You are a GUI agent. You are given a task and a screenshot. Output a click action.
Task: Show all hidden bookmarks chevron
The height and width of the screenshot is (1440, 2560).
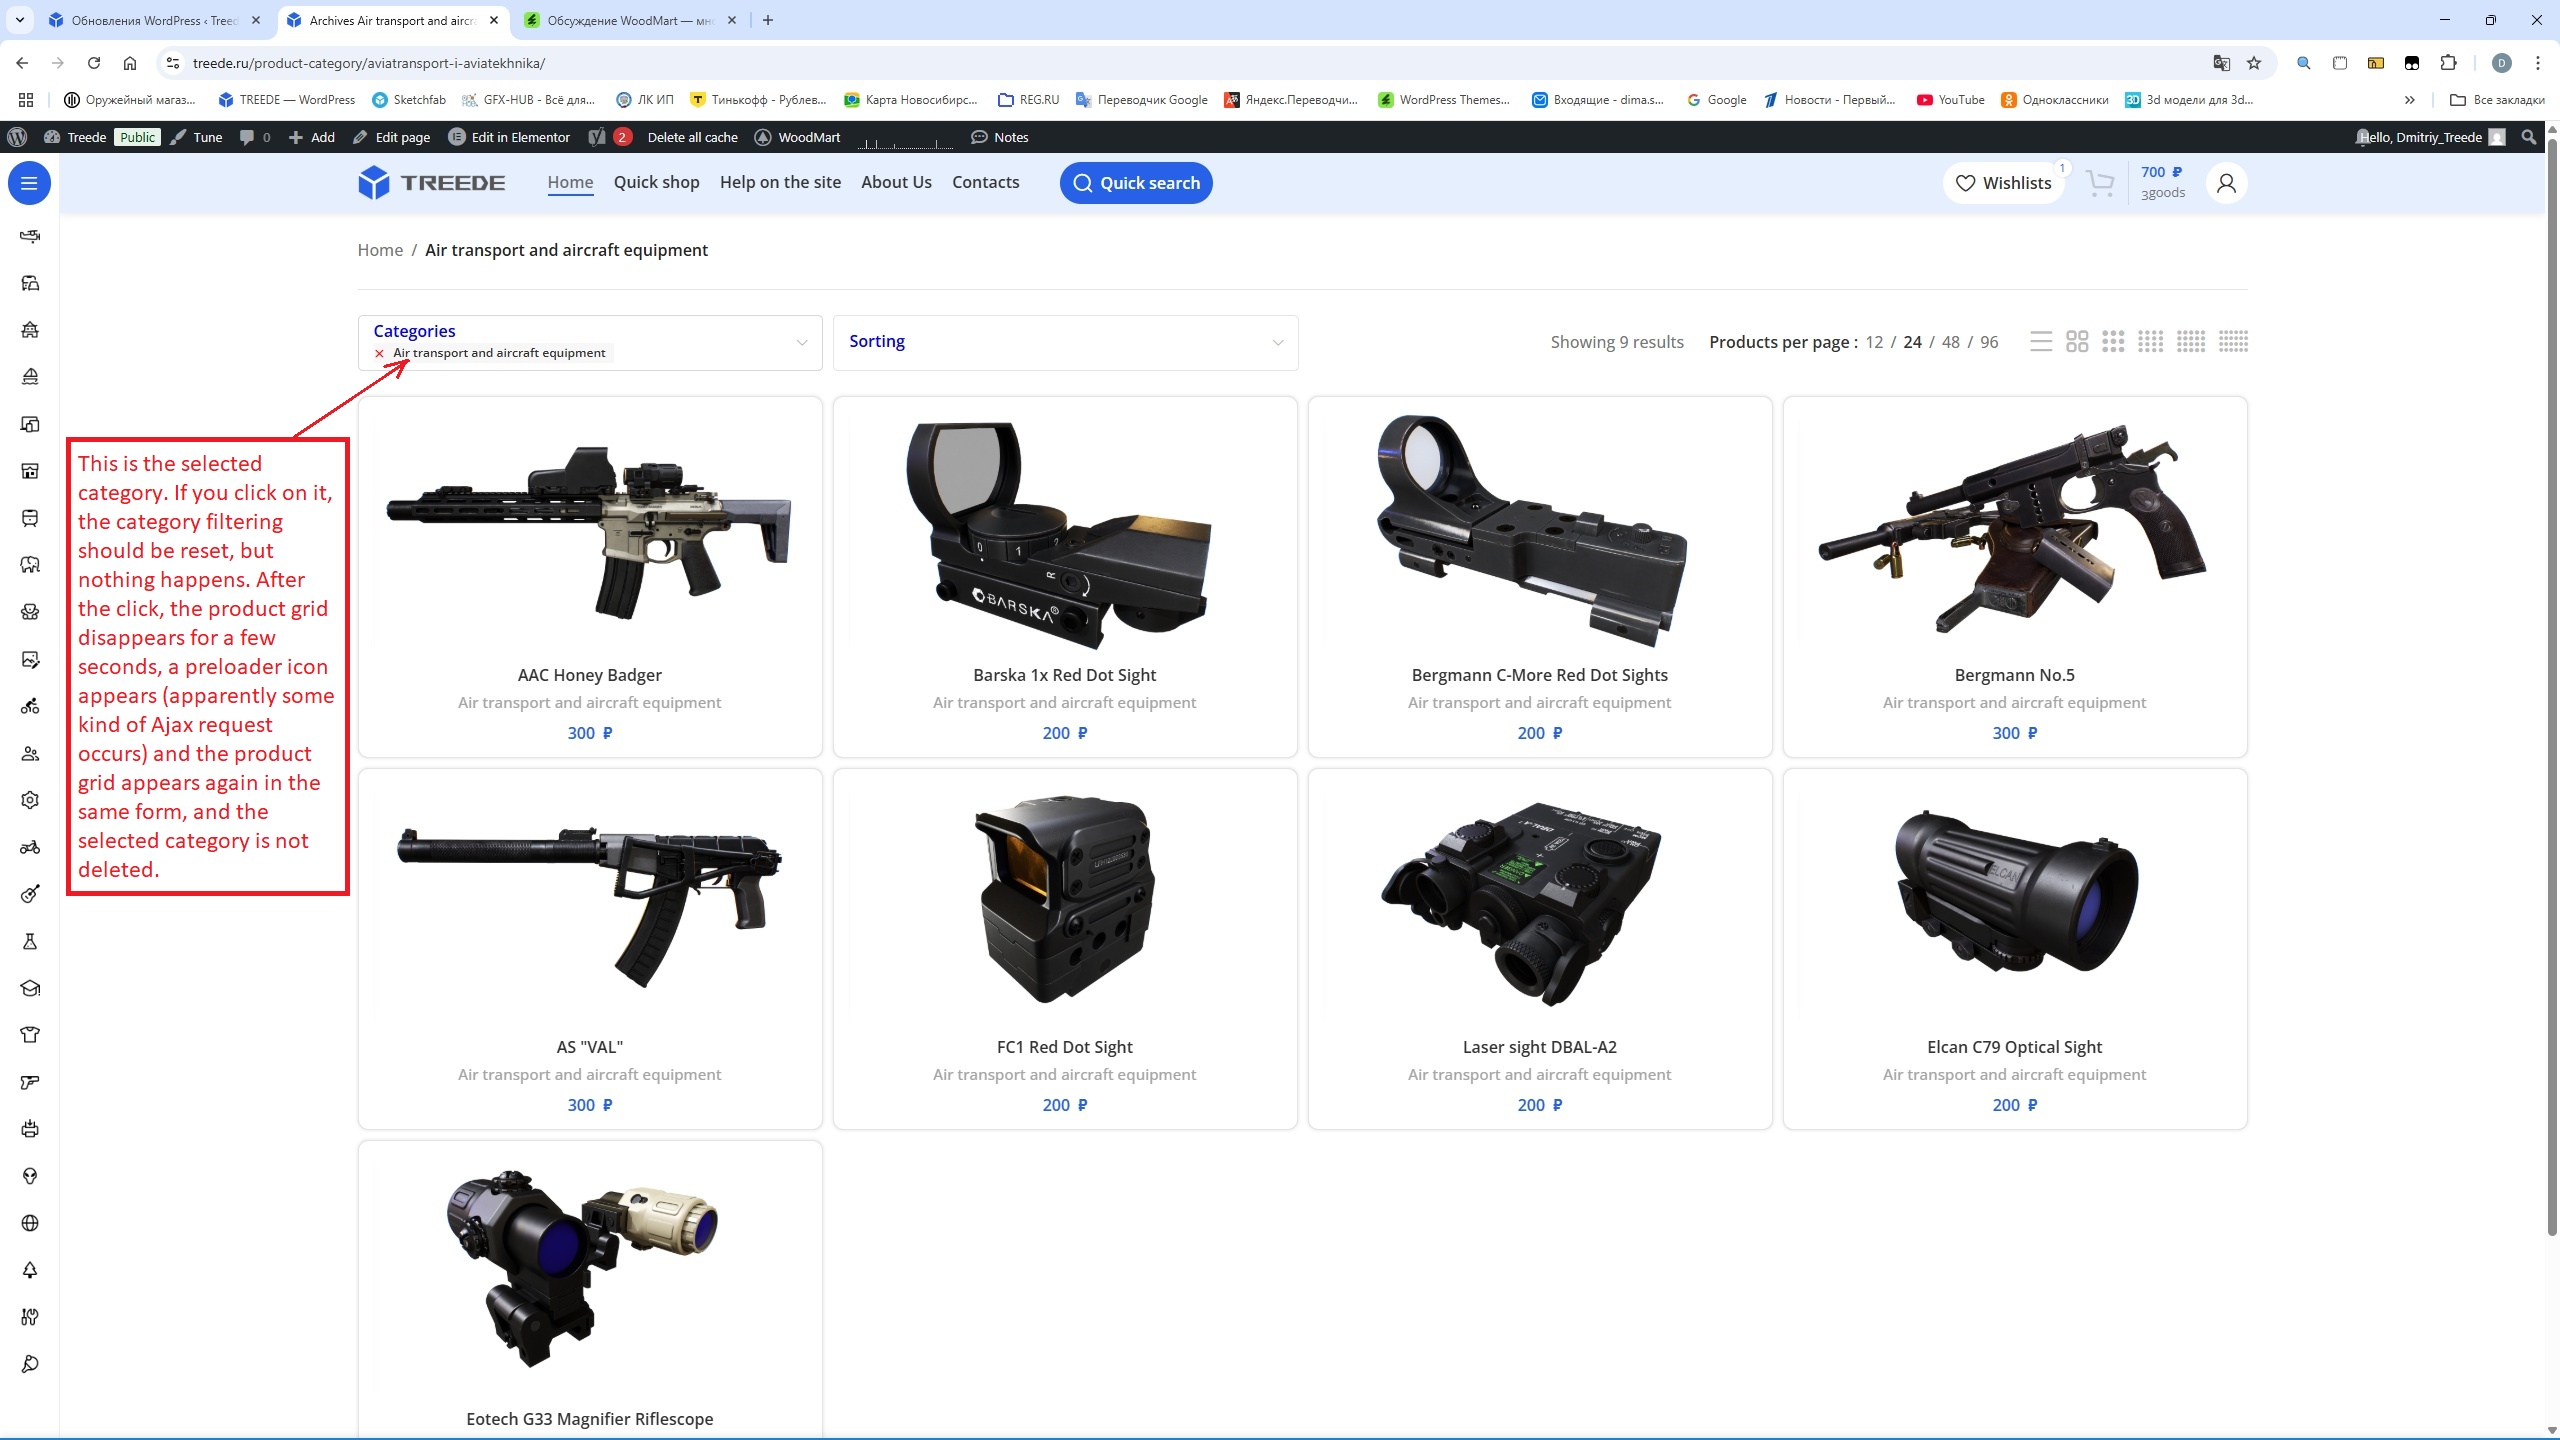pos(2410,100)
